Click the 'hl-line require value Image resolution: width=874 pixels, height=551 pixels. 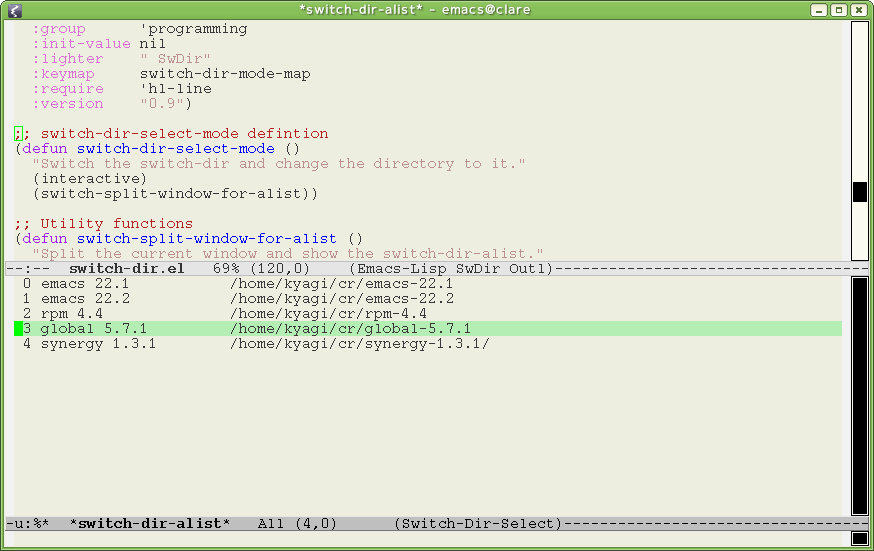click(x=176, y=89)
